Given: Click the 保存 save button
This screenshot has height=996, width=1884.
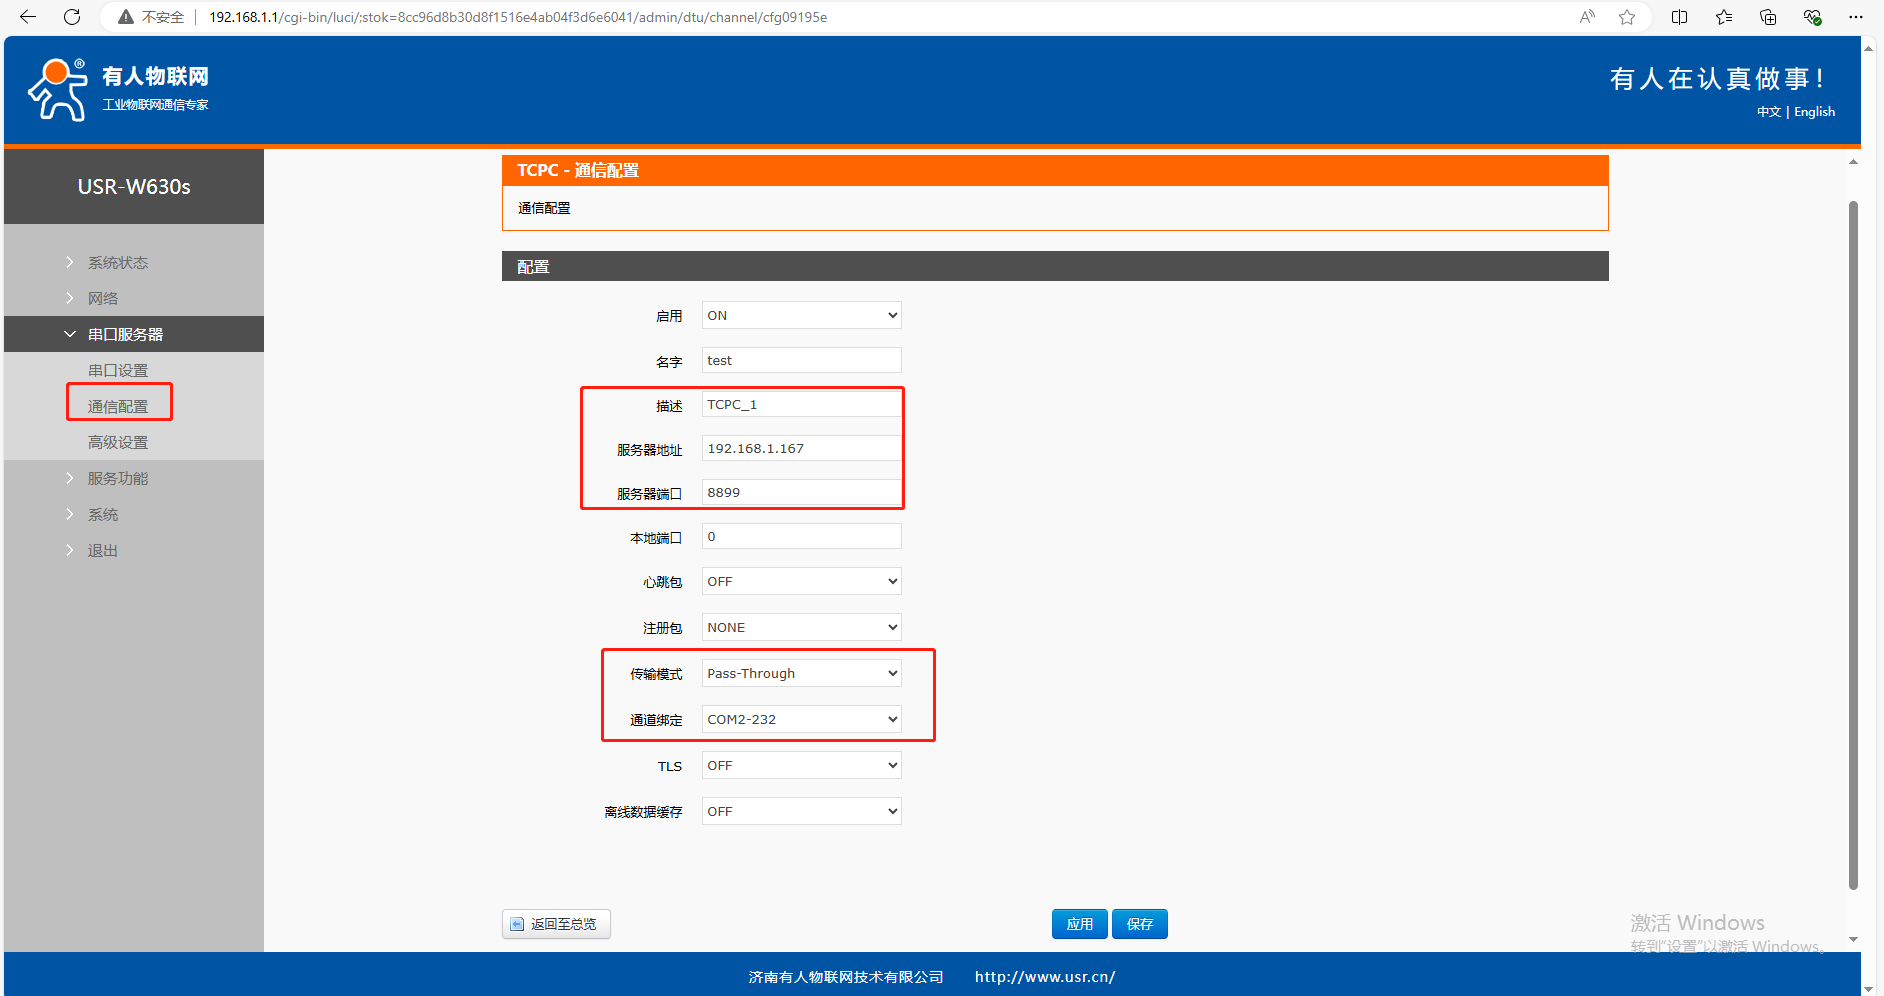Looking at the screenshot, I should (x=1140, y=924).
